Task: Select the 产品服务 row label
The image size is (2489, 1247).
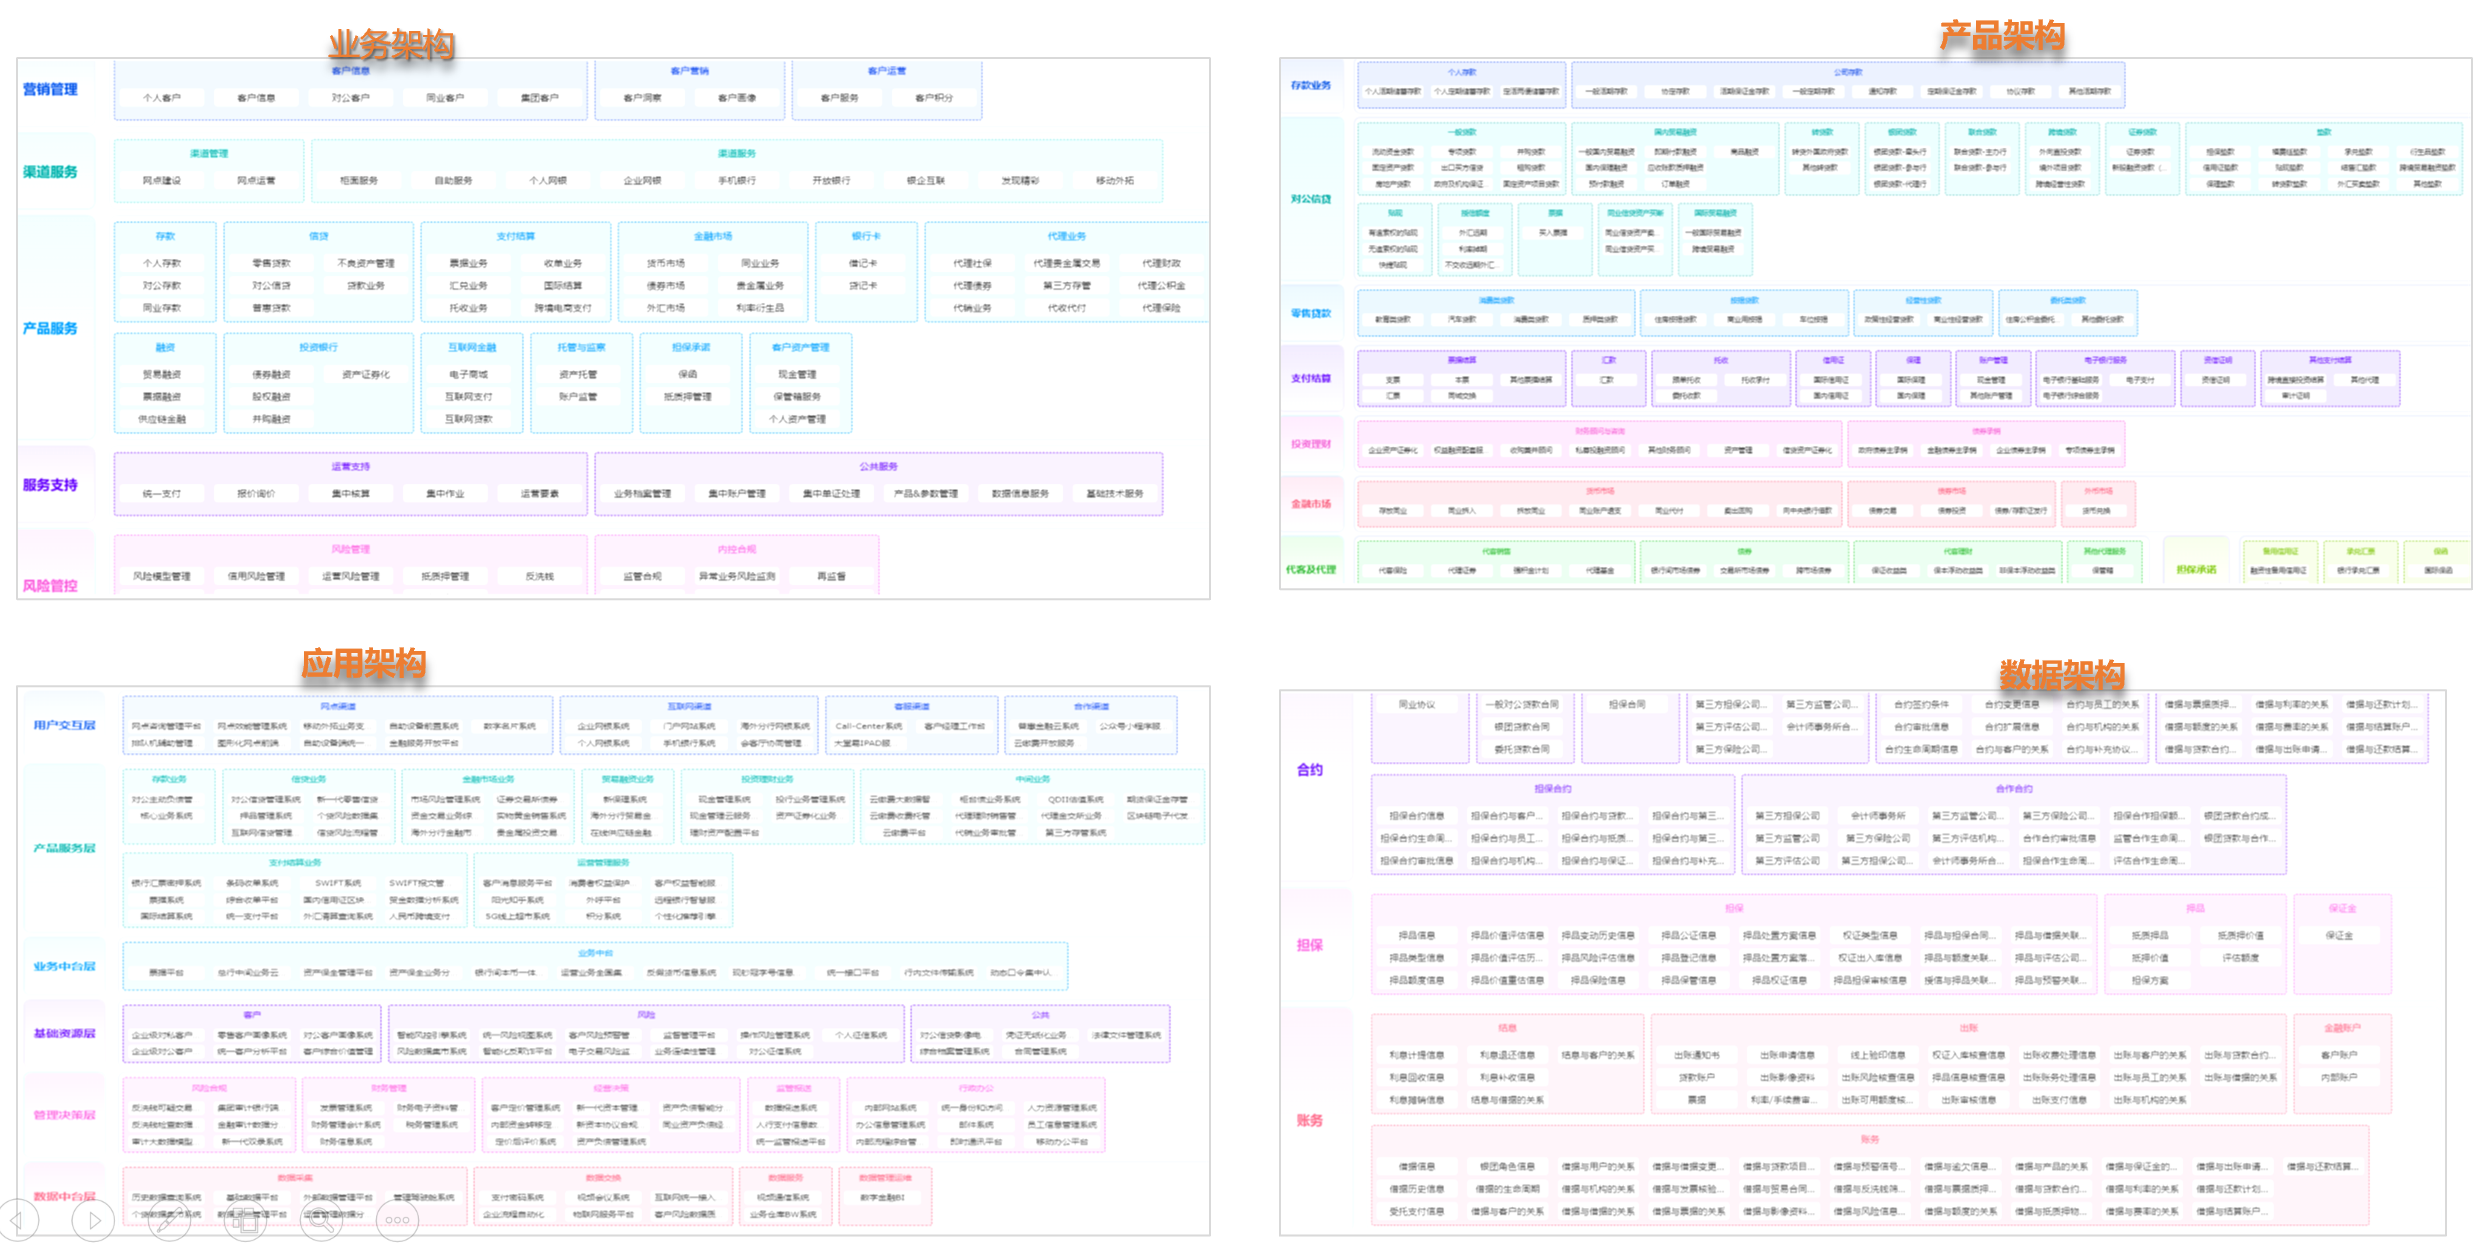Action: click(50, 328)
